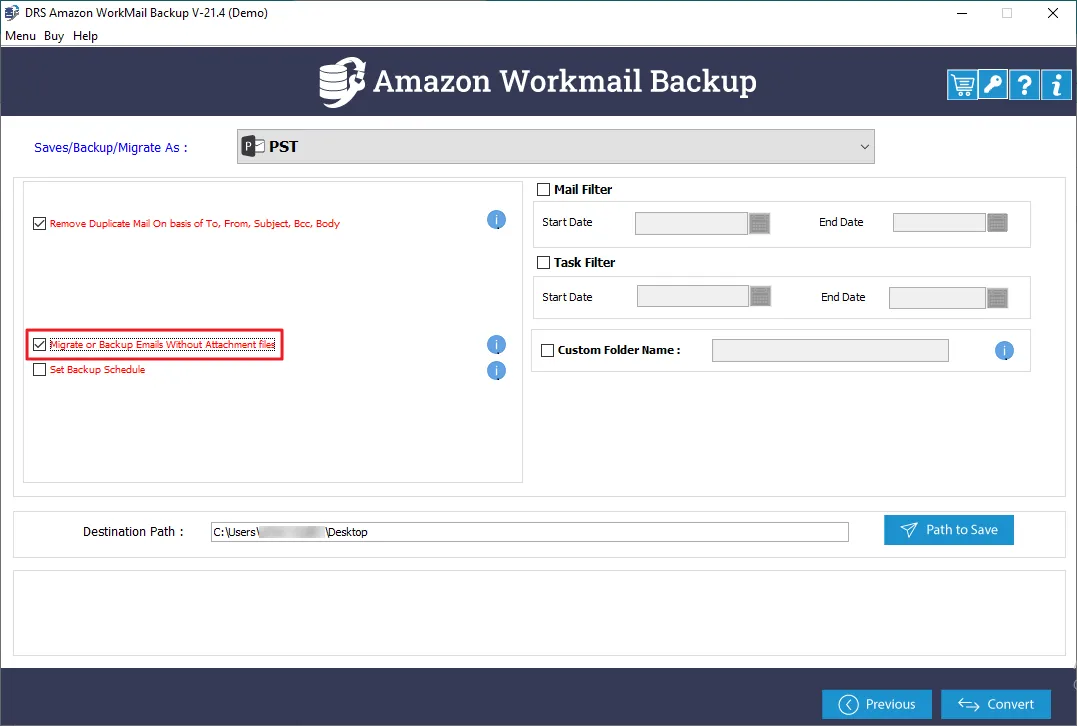Open Task Filter Start Date calendar
Image resolution: width=1077 pixels, height=726 pixels.
coord(760,297)
